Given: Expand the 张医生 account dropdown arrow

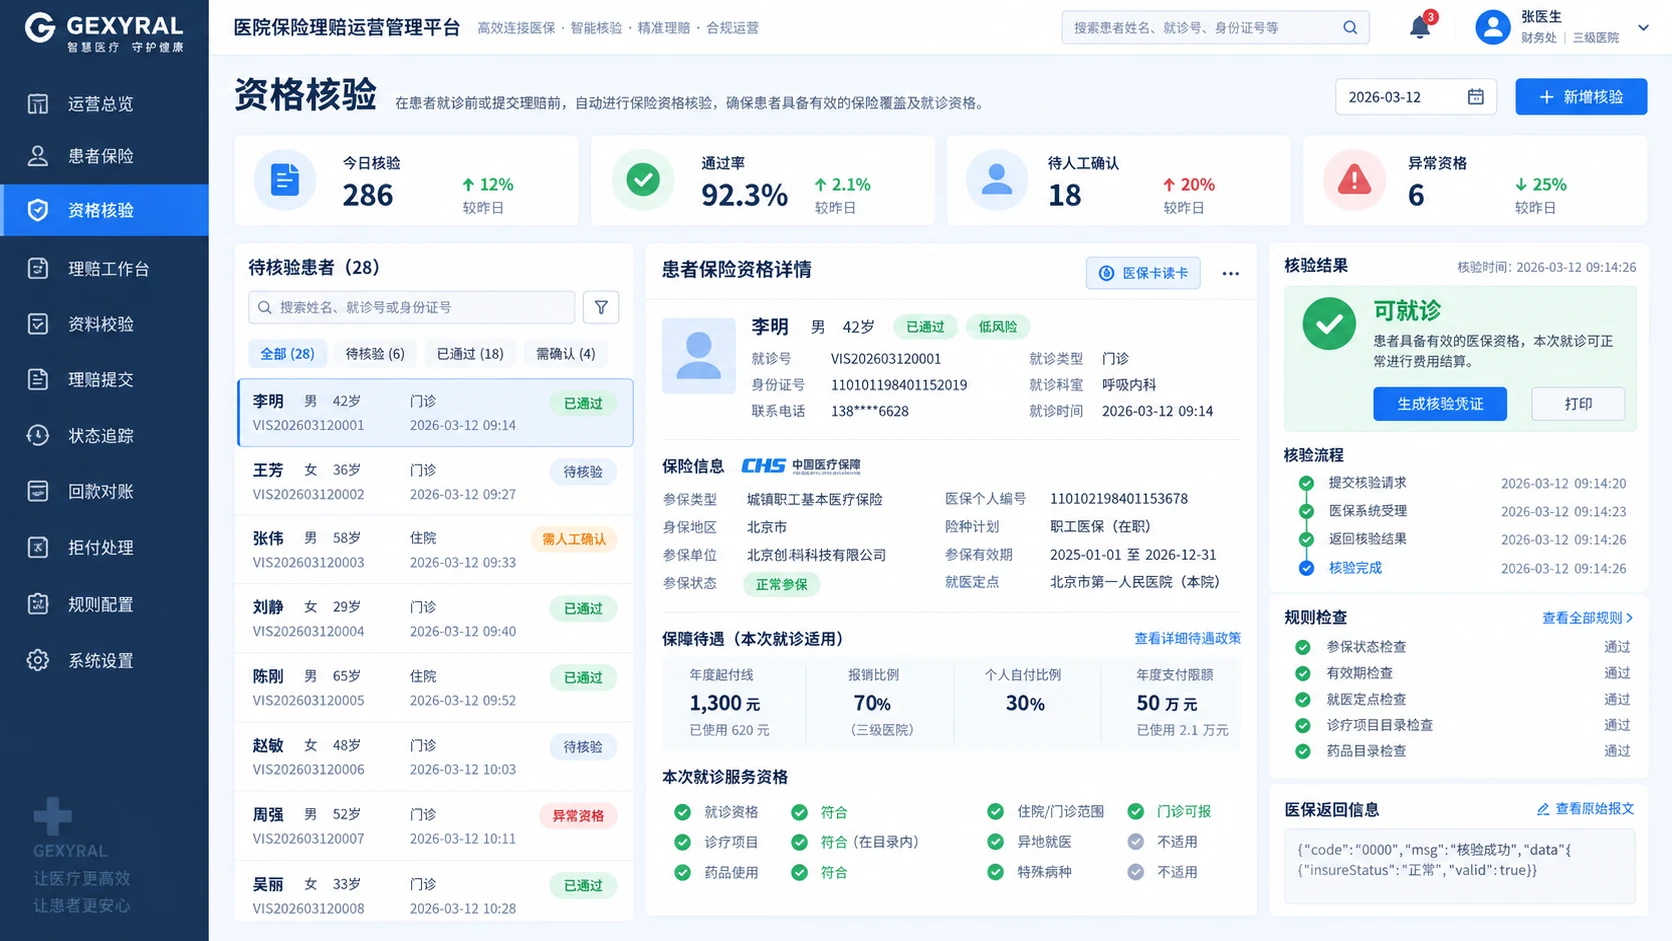Looking at the screenshot, I should [x=1643, y=28].
